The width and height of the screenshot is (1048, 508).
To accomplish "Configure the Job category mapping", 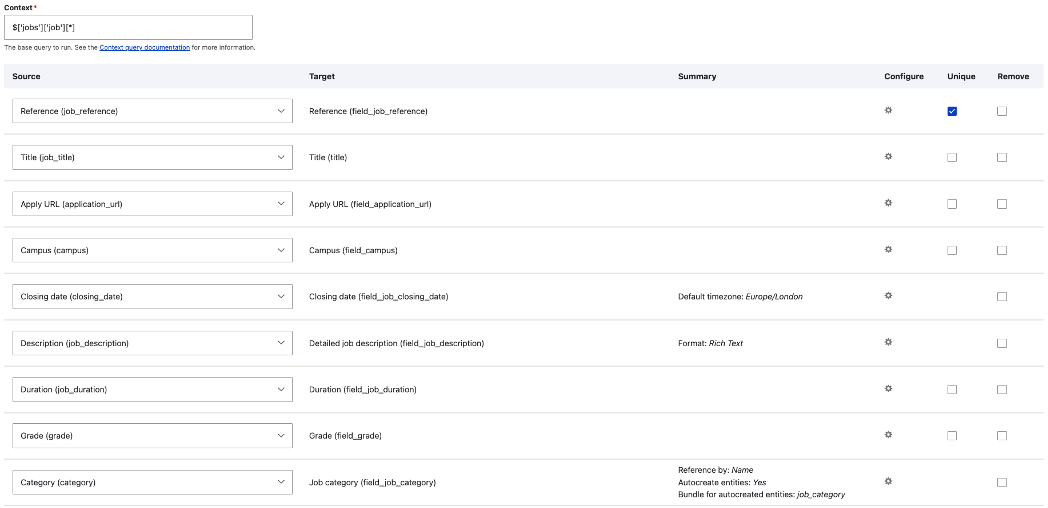I will tap(887, 481).
